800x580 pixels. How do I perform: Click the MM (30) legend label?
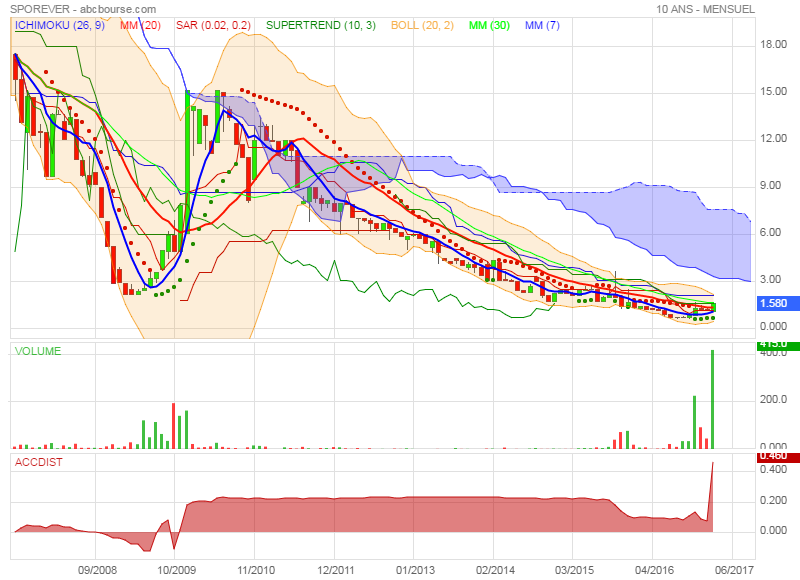[x=489, y=25]
